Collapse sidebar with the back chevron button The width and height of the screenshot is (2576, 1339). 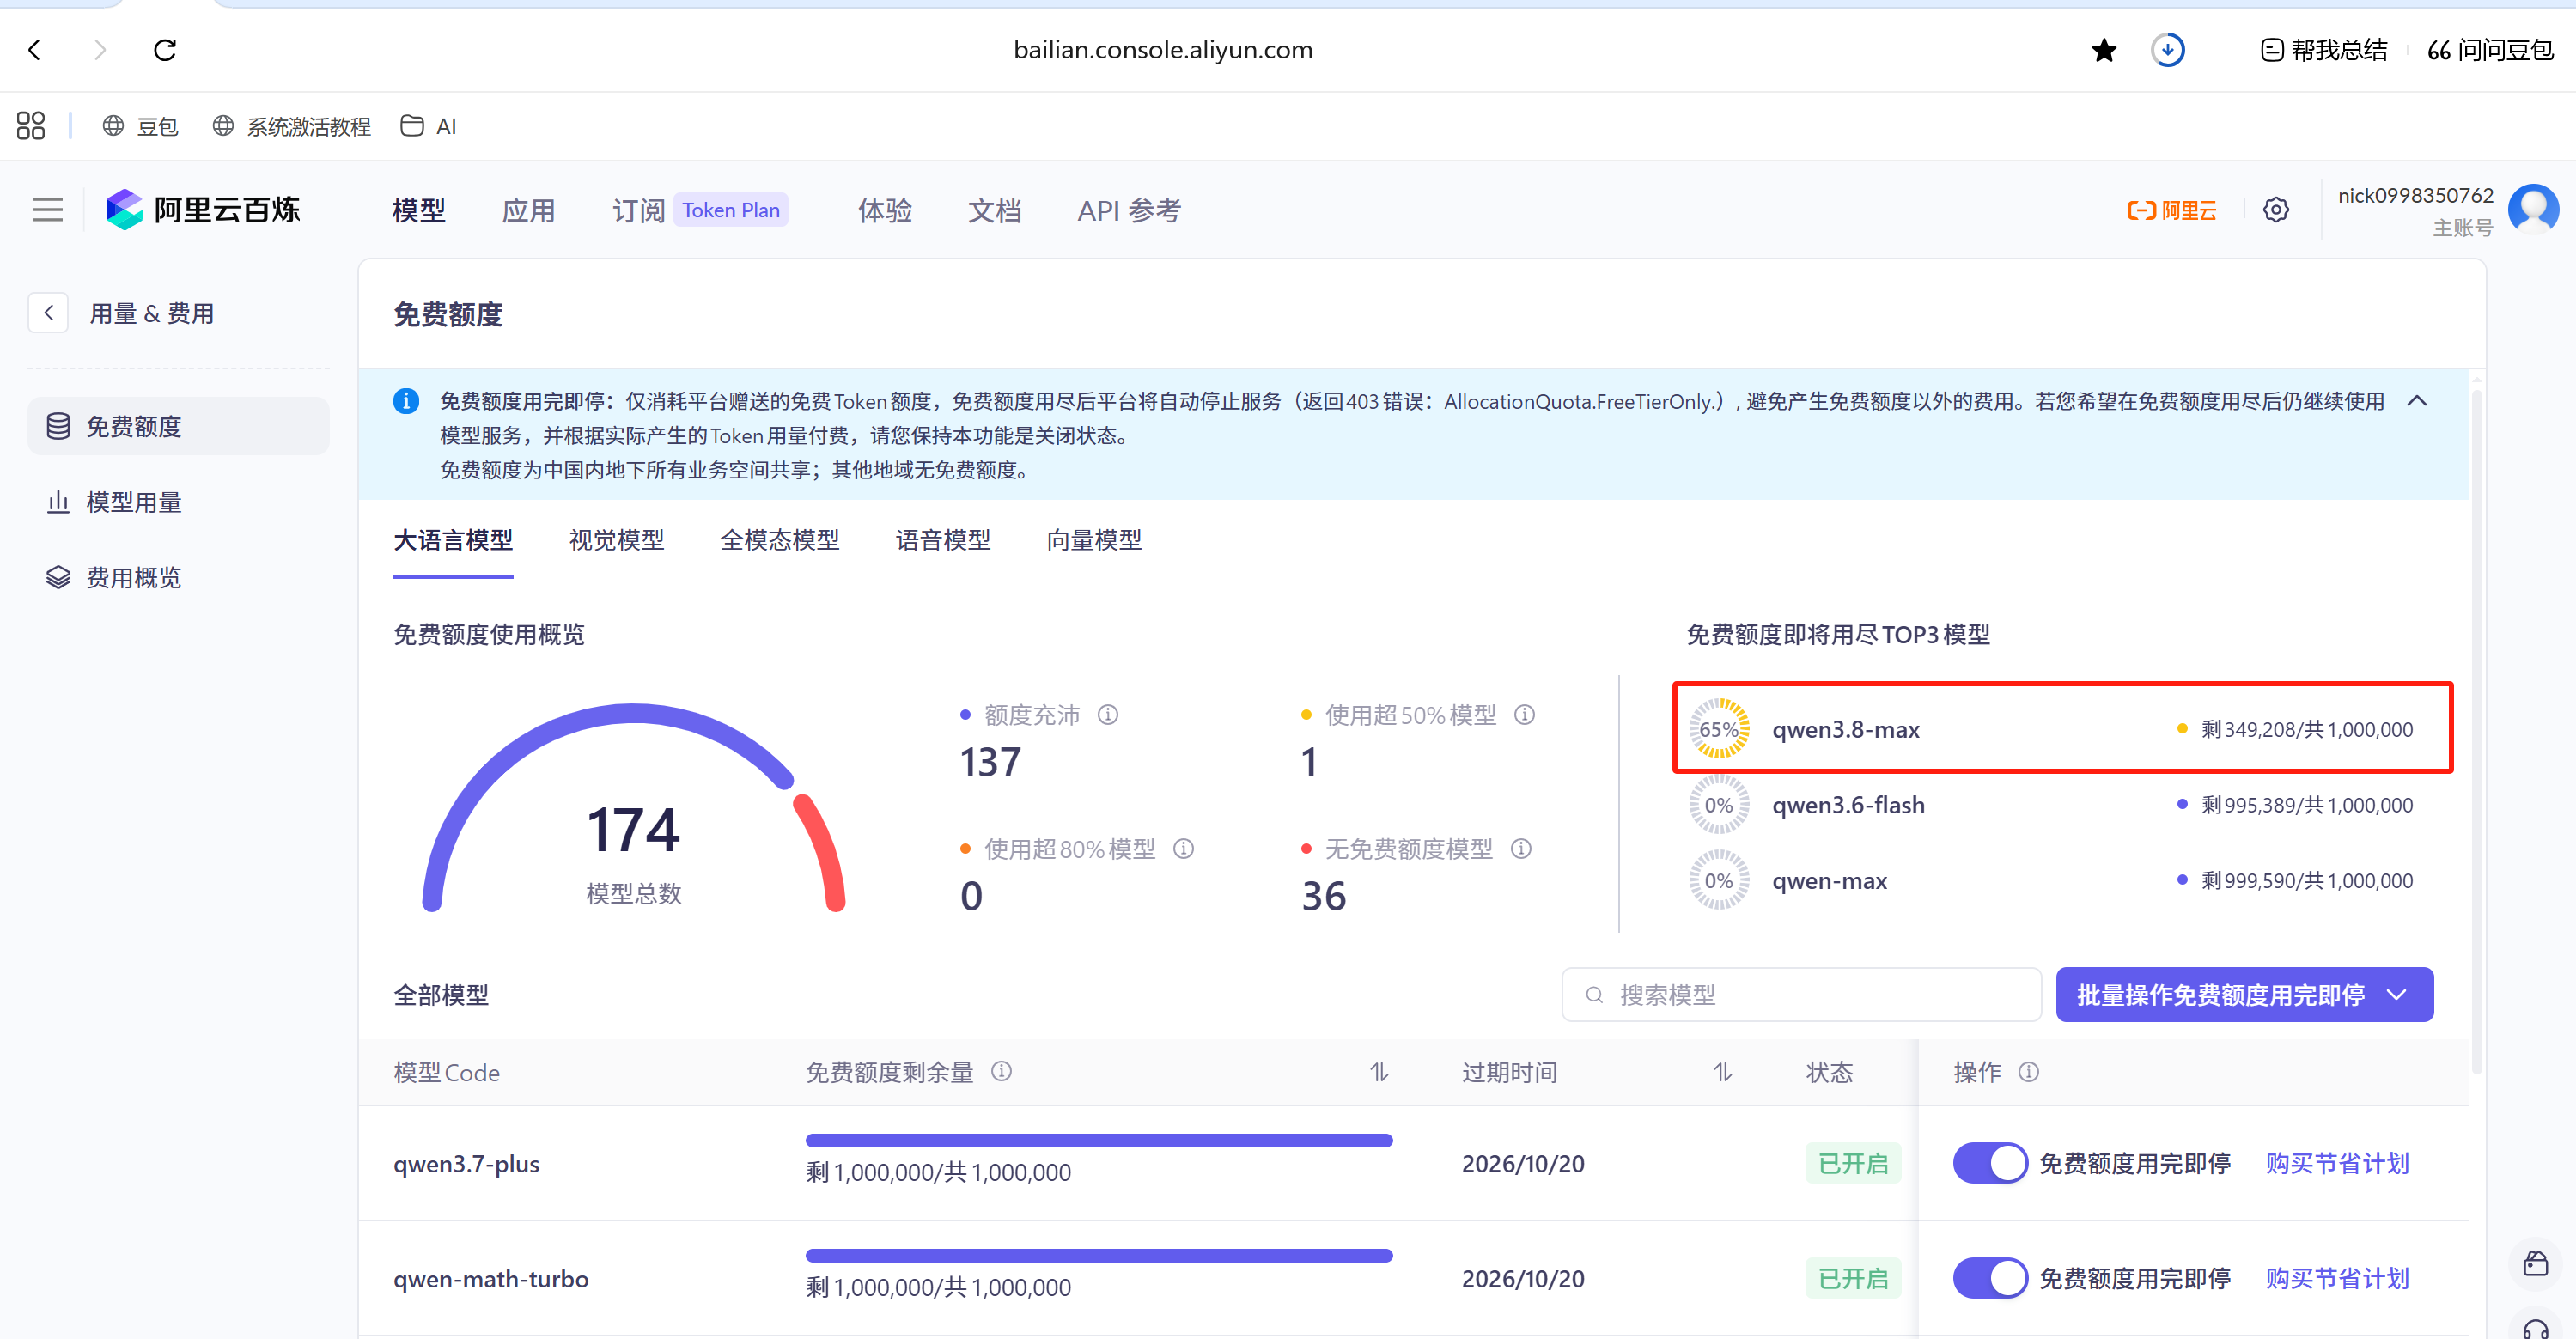(48, 313)
